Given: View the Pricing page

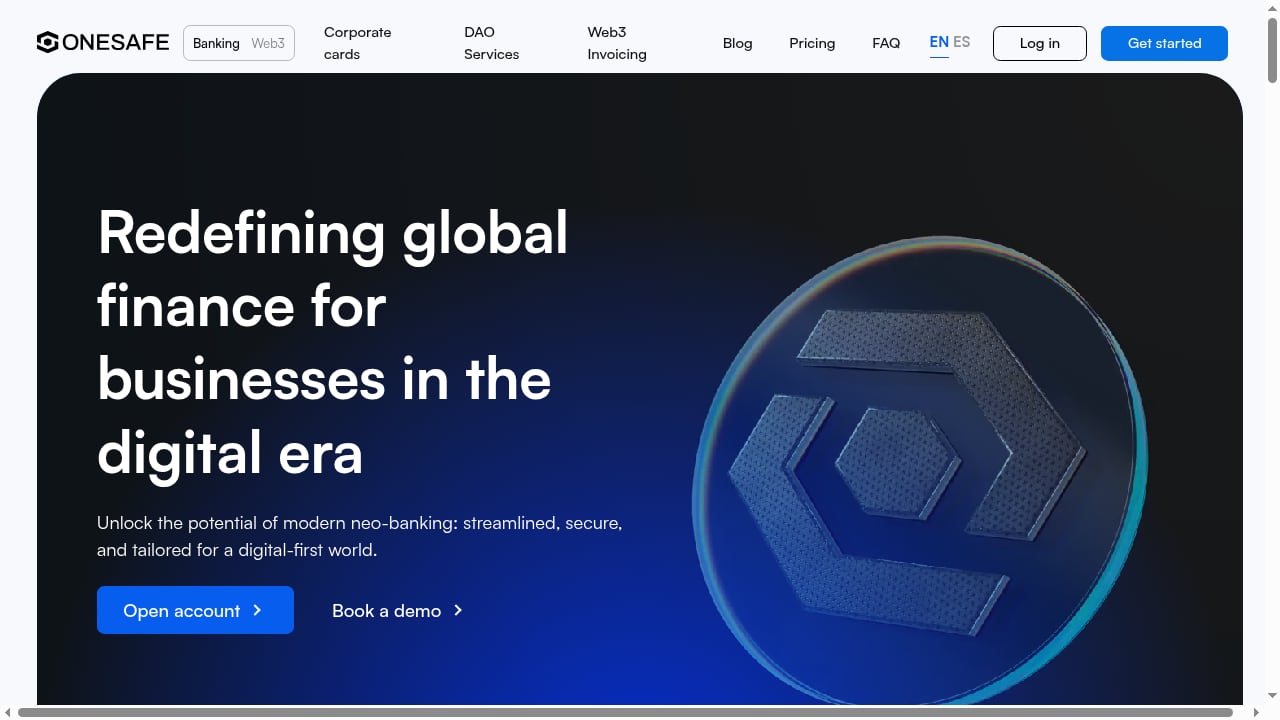Looking at the screenshot, I should click(812, 43).
